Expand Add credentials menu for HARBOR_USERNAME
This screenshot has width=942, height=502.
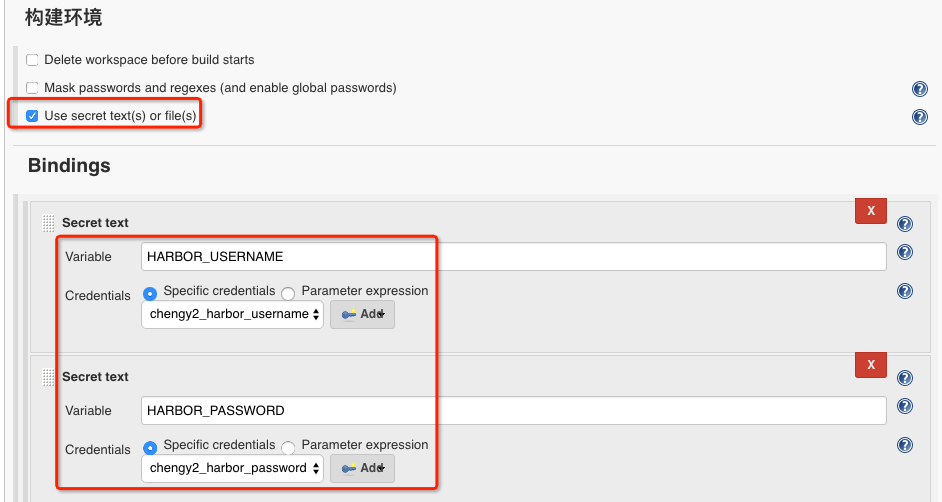click(362, 314)
